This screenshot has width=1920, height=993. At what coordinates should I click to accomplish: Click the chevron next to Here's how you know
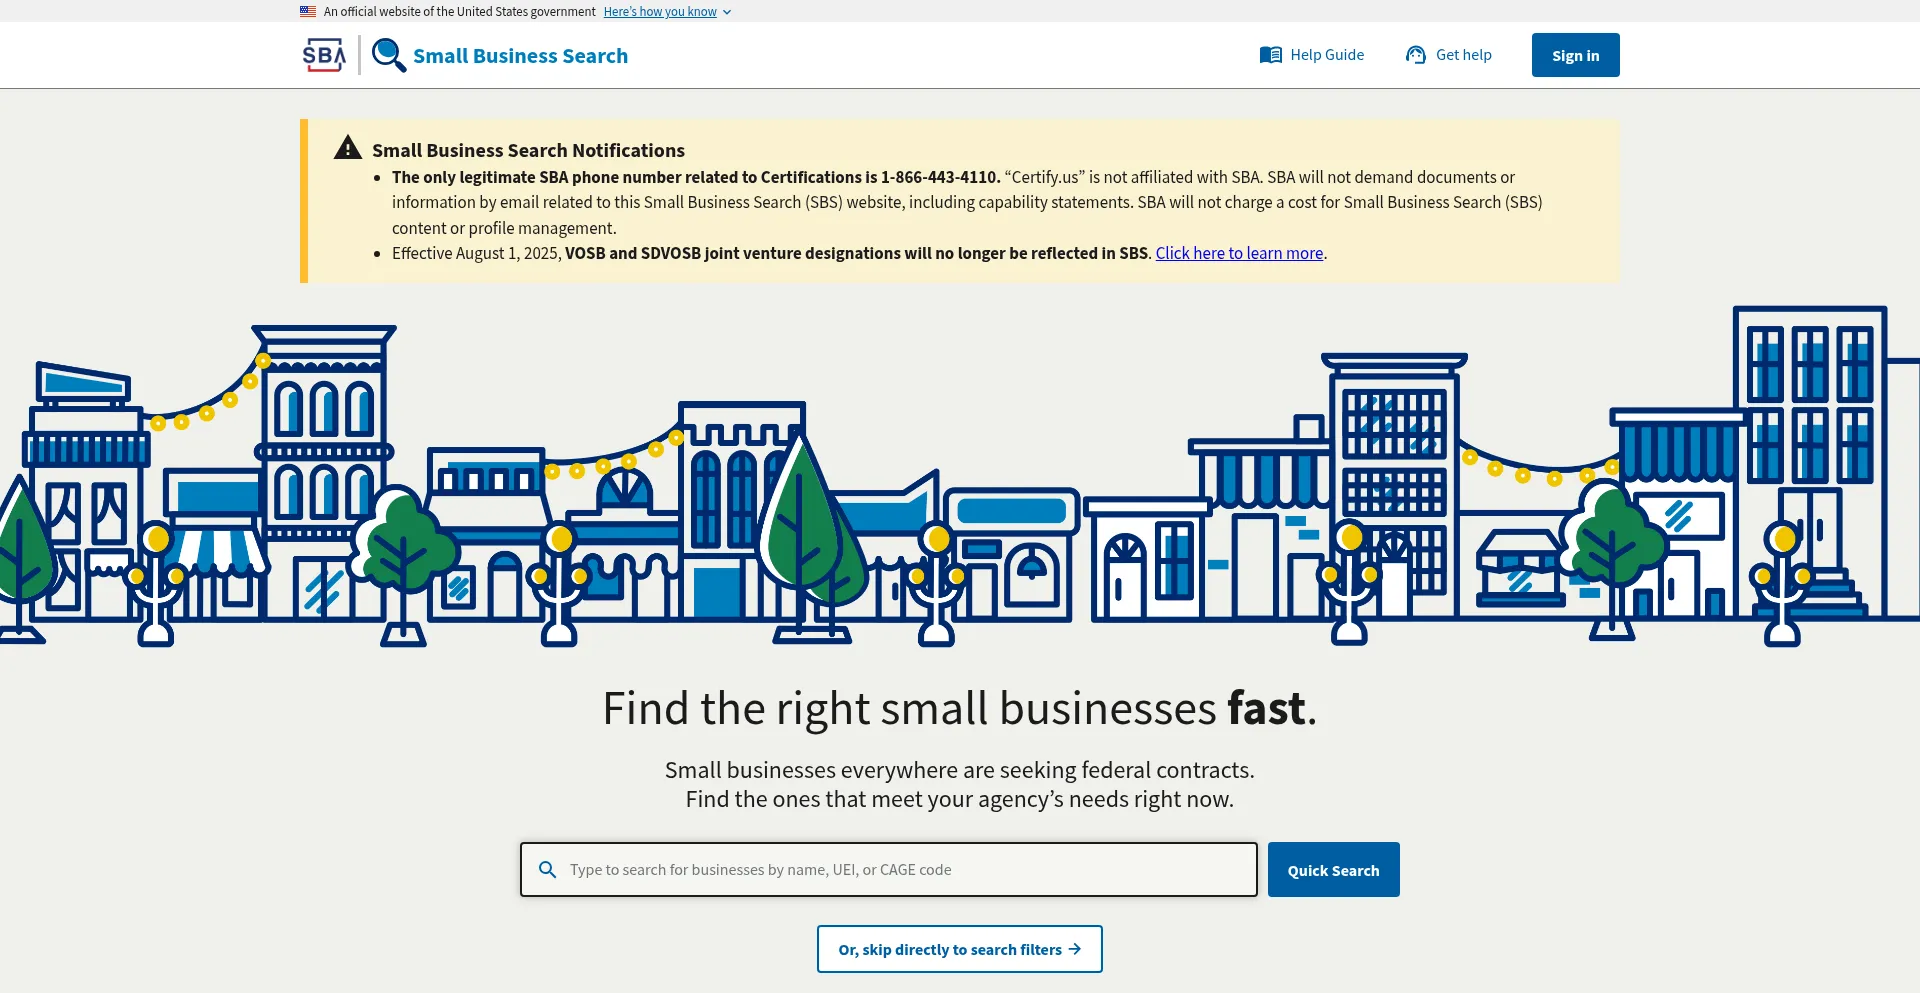coord(727,12)
